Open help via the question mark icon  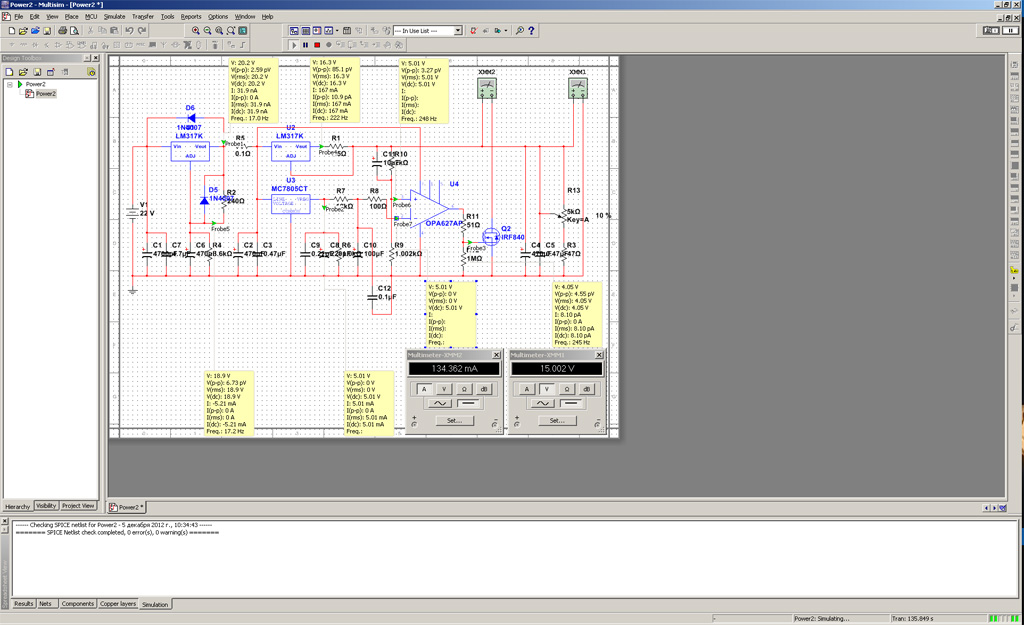[531, 31]
